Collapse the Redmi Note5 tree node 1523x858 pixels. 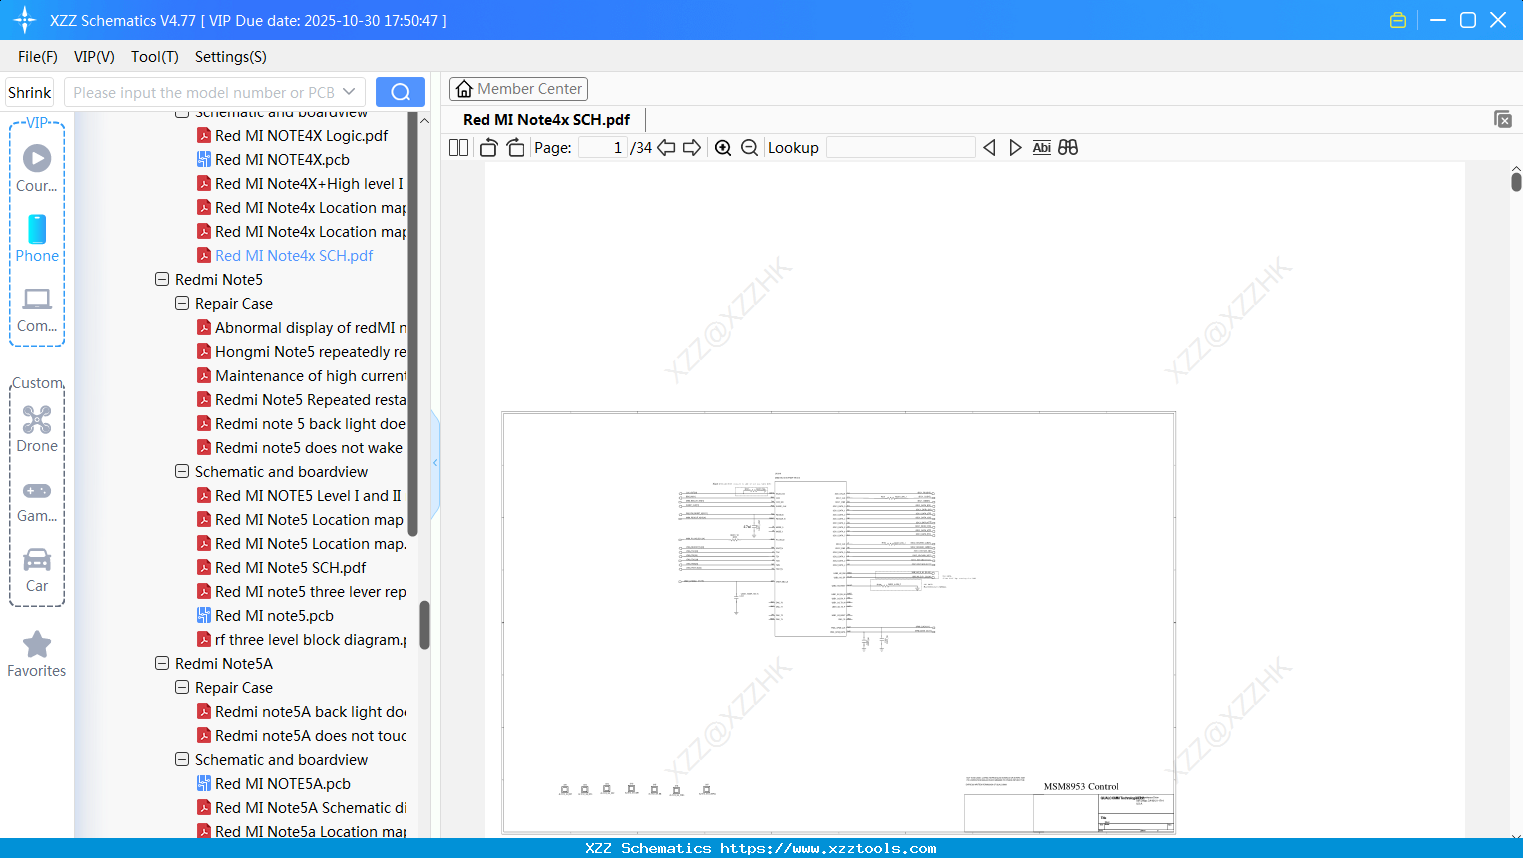tap(162, 280)
